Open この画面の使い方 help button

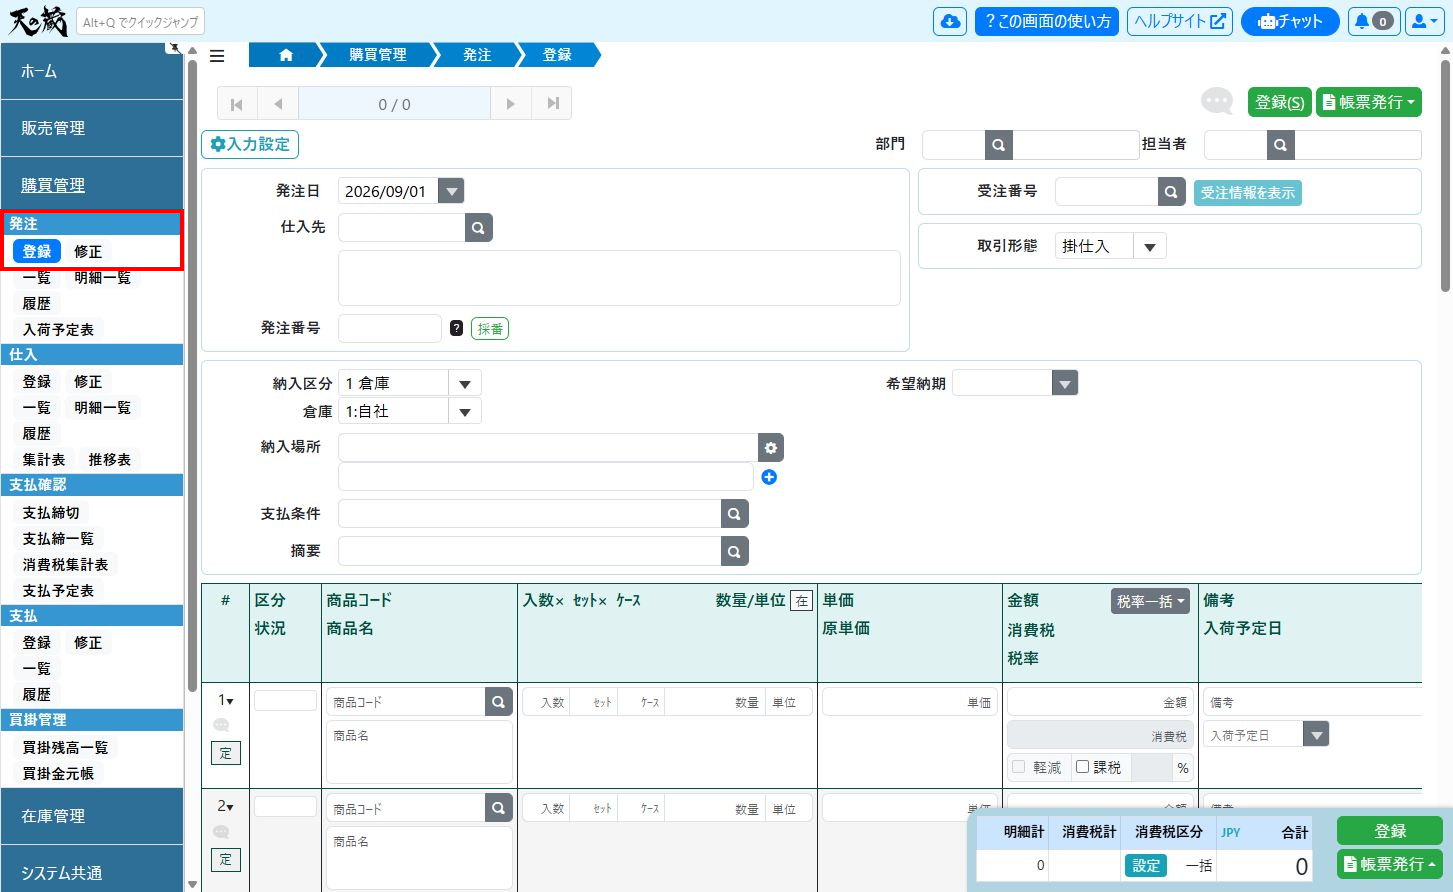click(x=1047, y=21)
